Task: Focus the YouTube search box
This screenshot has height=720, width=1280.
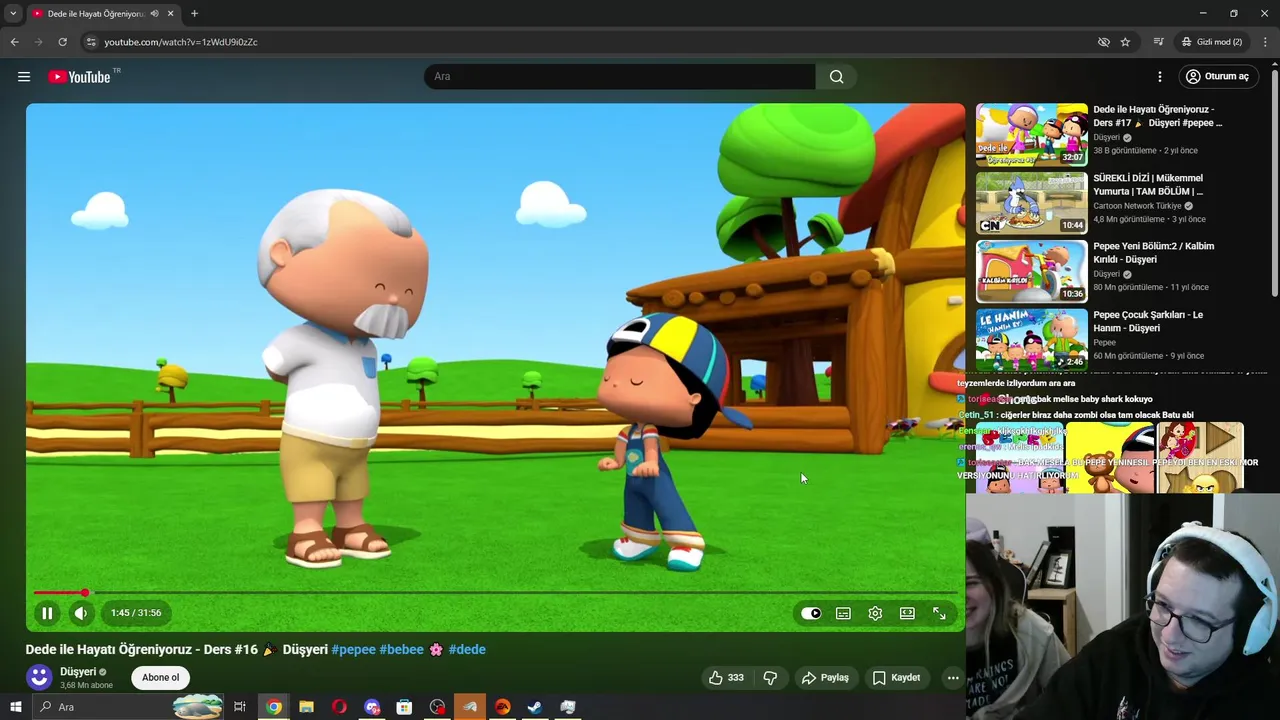Action: pos(620,76)
